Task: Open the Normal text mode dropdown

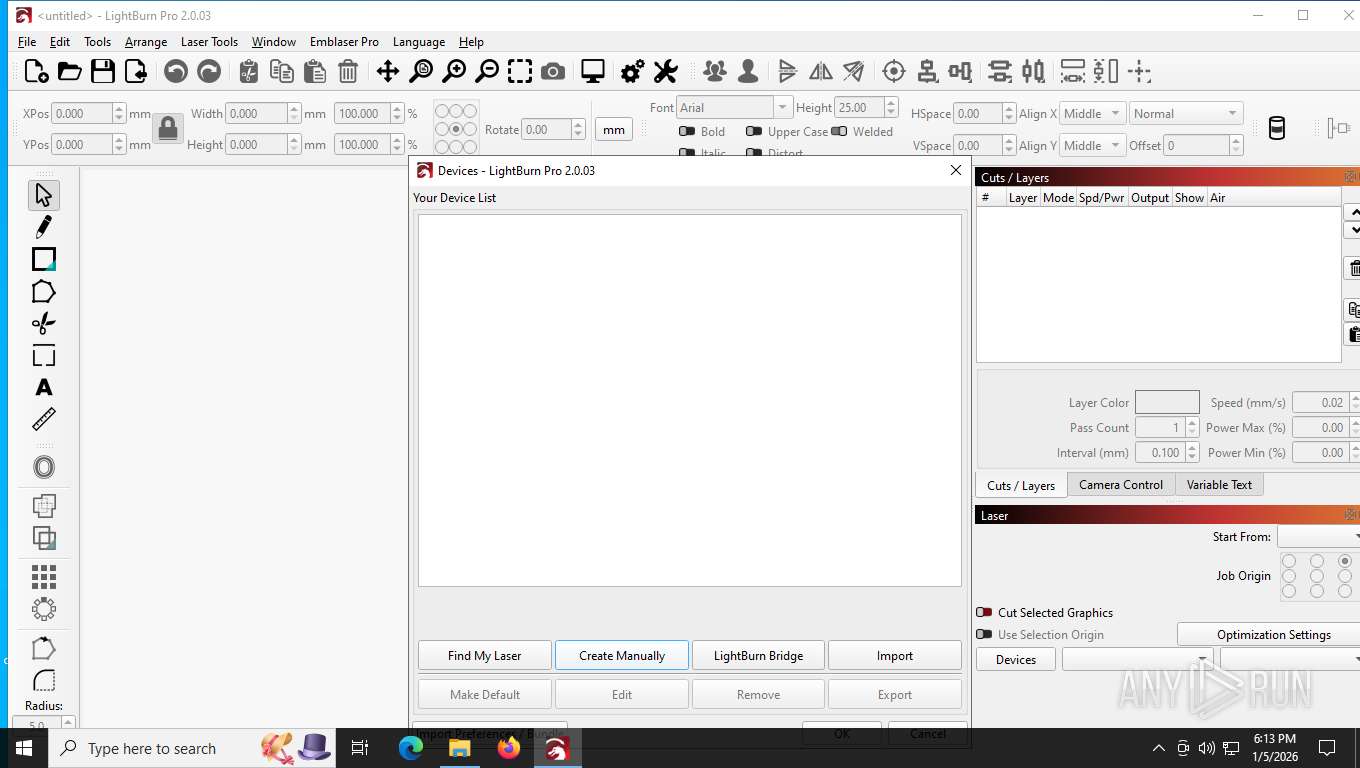Action: tap(1186, 113)
